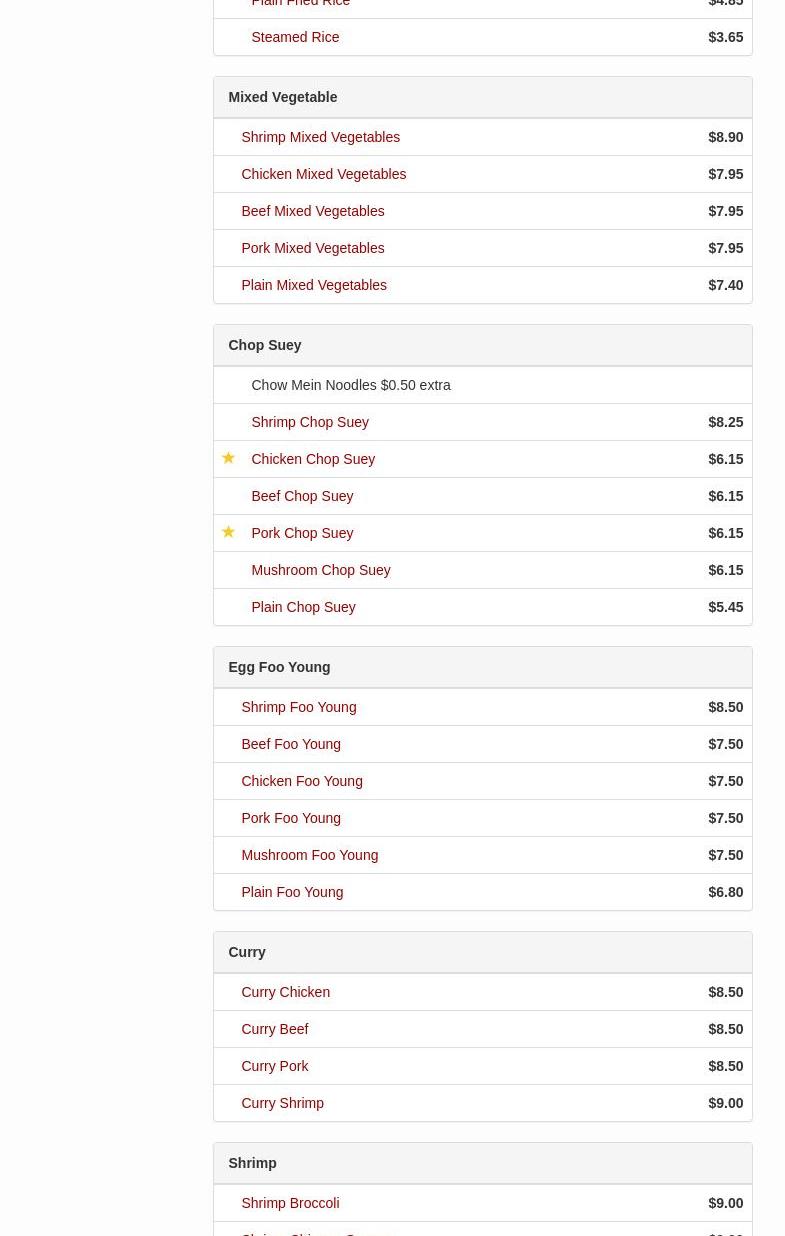The width and height of the screenshot is (785, 1236).
Task: Click the Chop Suey section header
Action: 264,345
